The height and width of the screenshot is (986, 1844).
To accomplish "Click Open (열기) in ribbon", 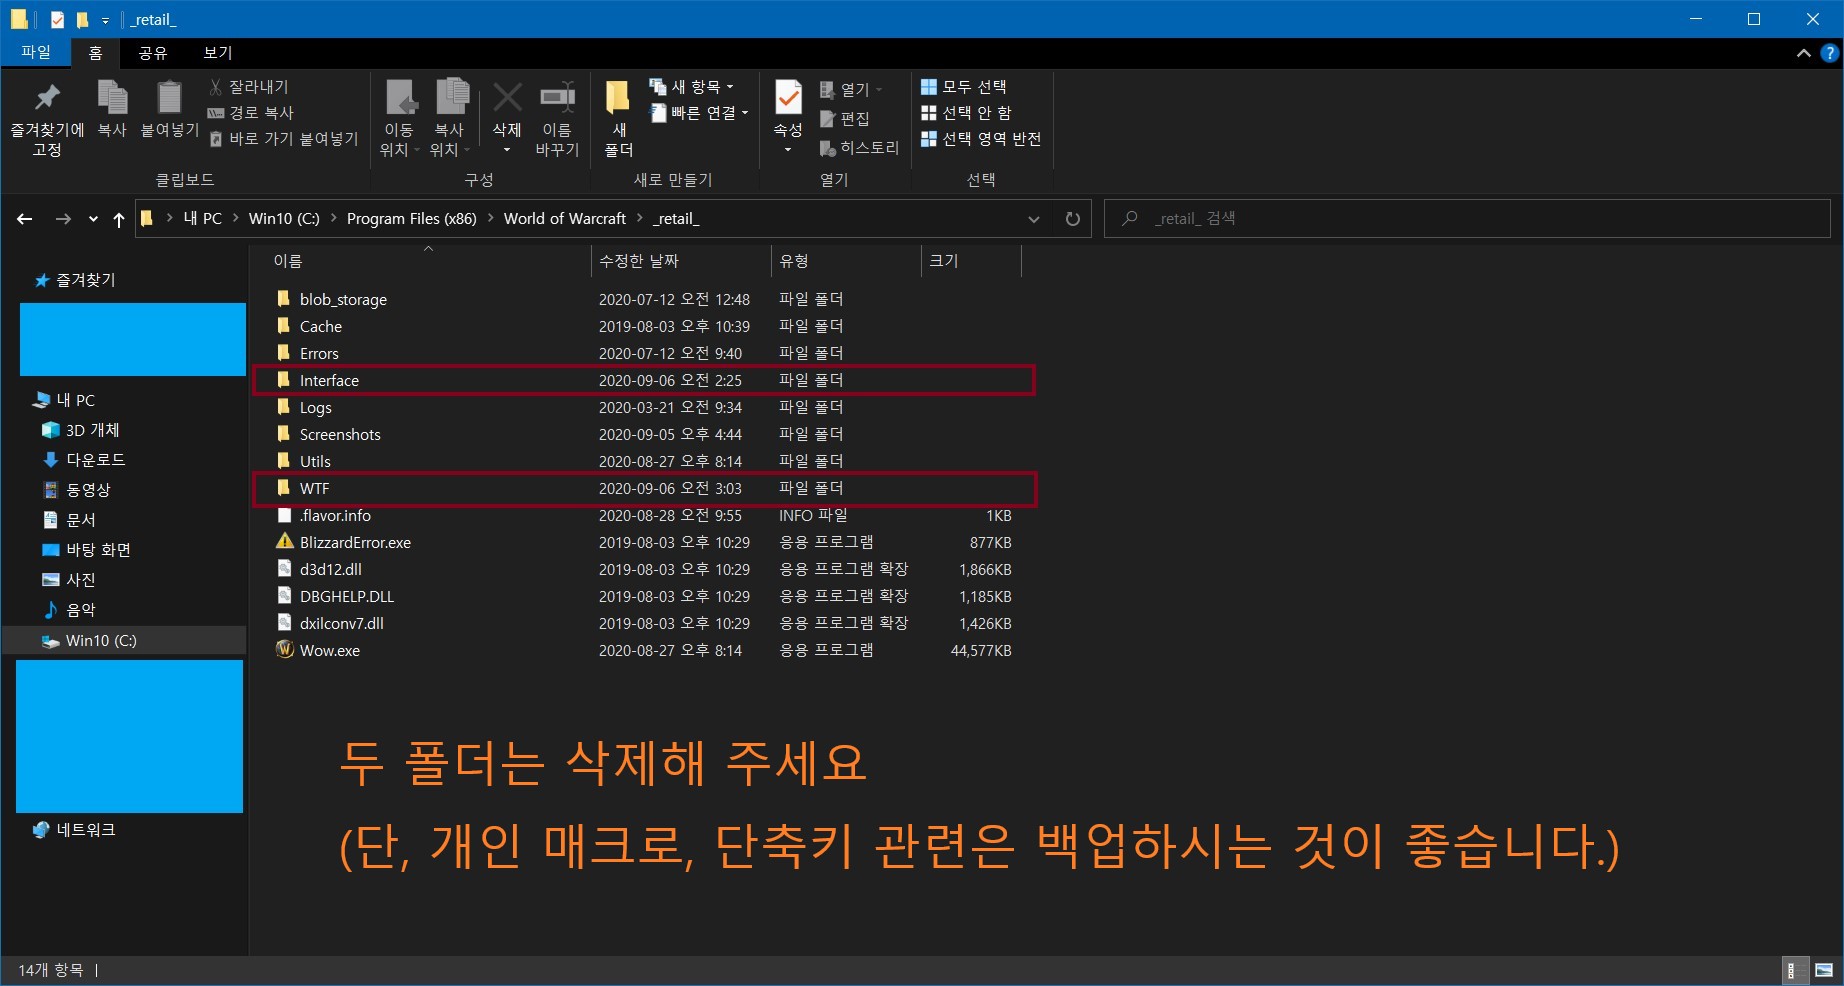I will click(x=851, y=90).
